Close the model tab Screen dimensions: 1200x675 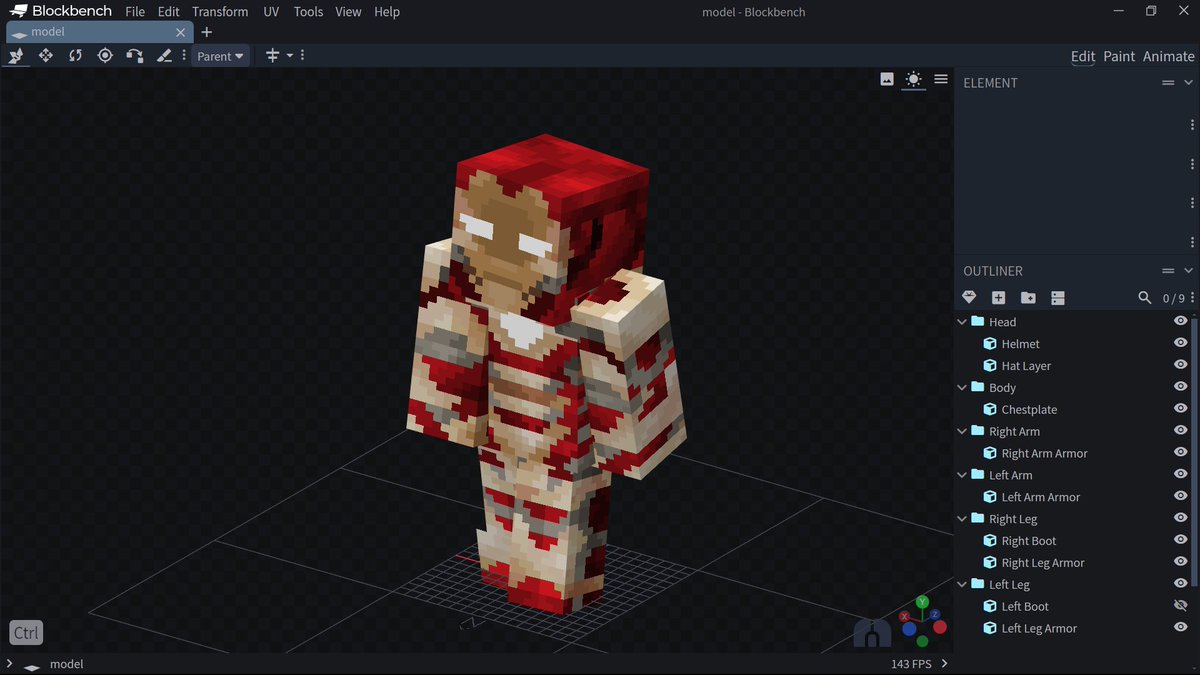181,32
